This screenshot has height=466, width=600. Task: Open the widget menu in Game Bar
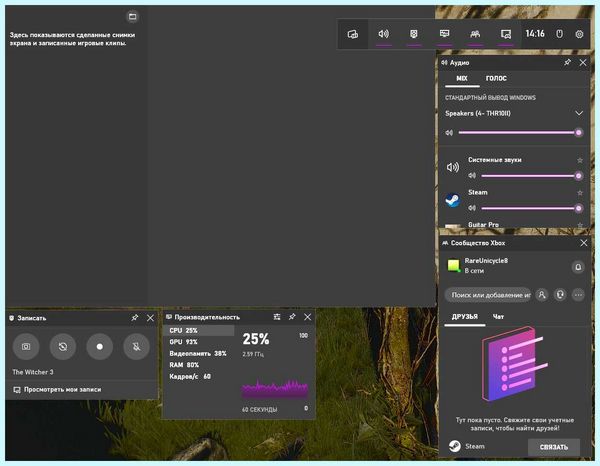[x=352, y=34]
